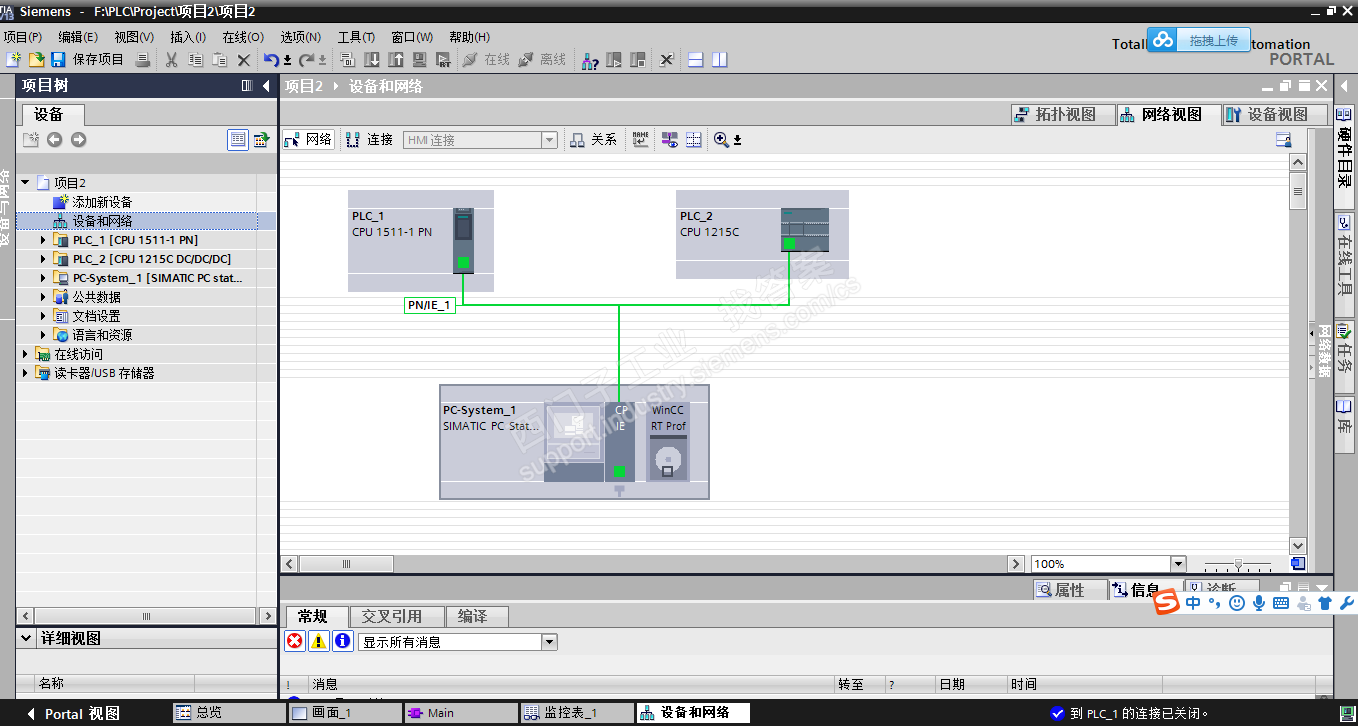Select the 添加新设备 tree item
This screenshot has width=1358, height=726.
tap(102, 202)
